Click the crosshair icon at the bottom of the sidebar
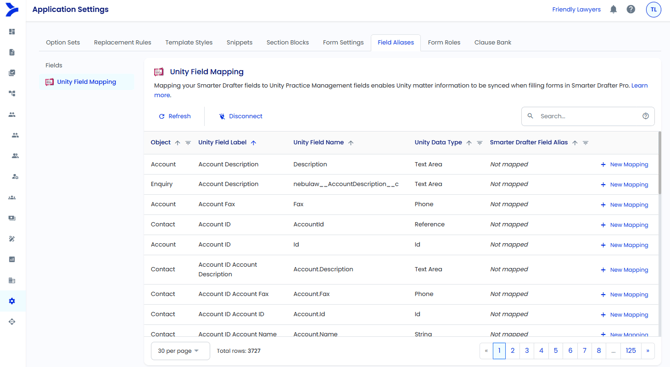Image resolution: width=670 pixels, height=367 pixels. 12,322
